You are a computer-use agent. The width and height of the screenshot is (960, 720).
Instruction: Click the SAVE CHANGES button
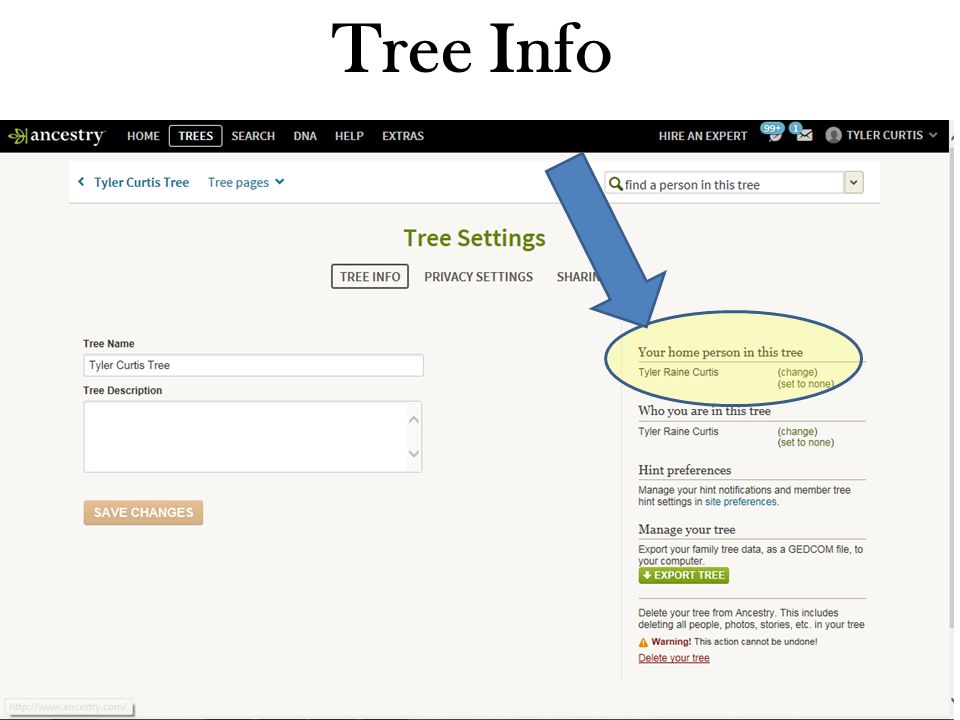pos(143,512)
